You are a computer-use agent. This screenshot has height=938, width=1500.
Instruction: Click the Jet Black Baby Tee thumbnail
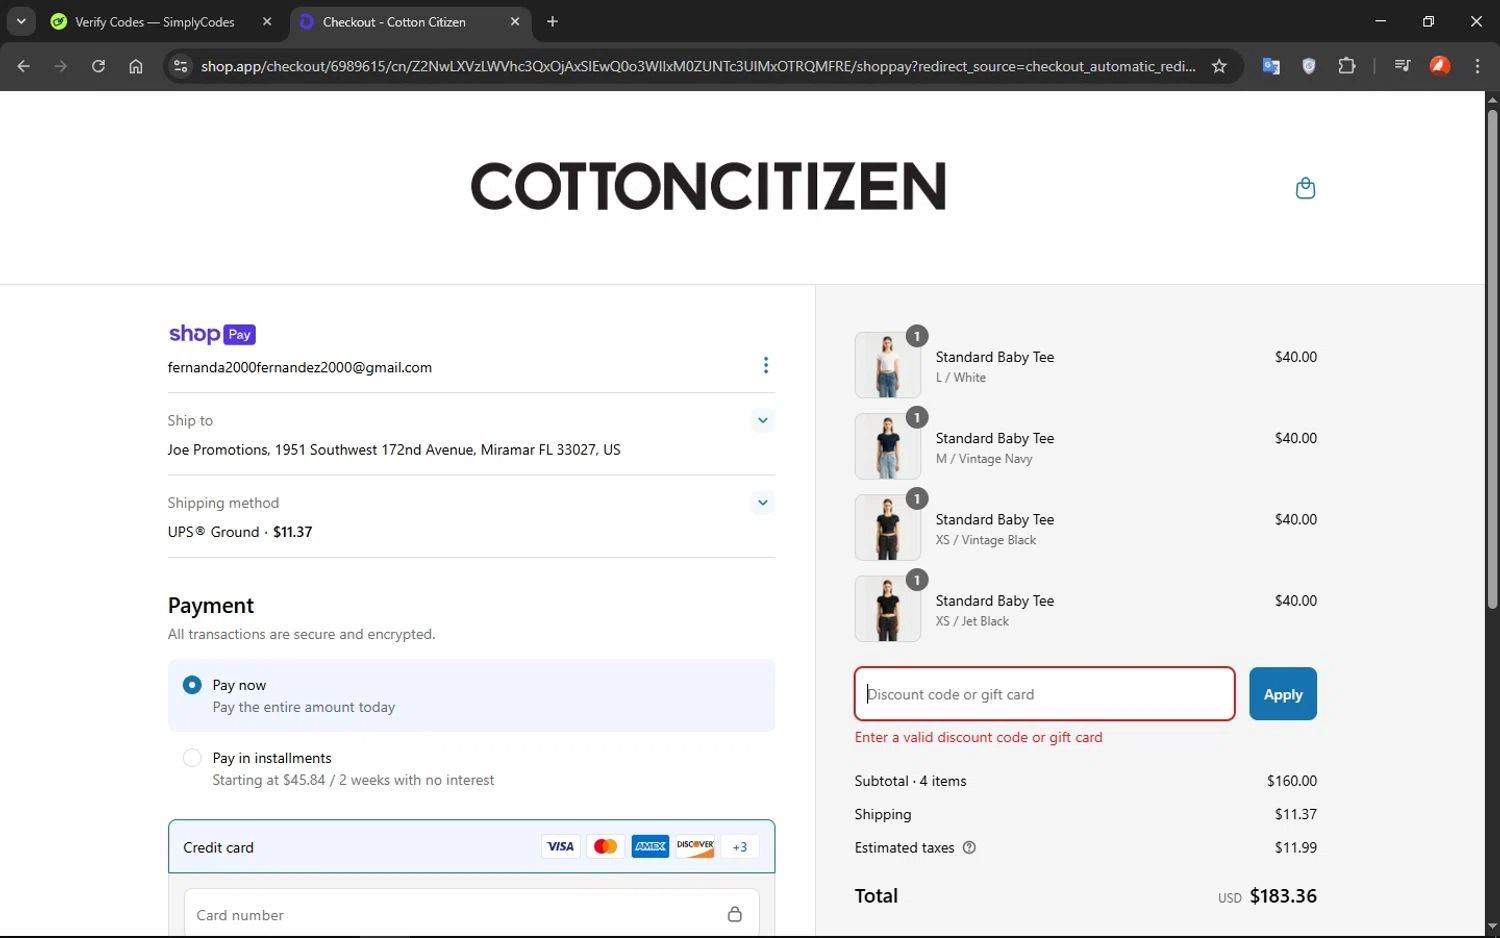[888, 608]
